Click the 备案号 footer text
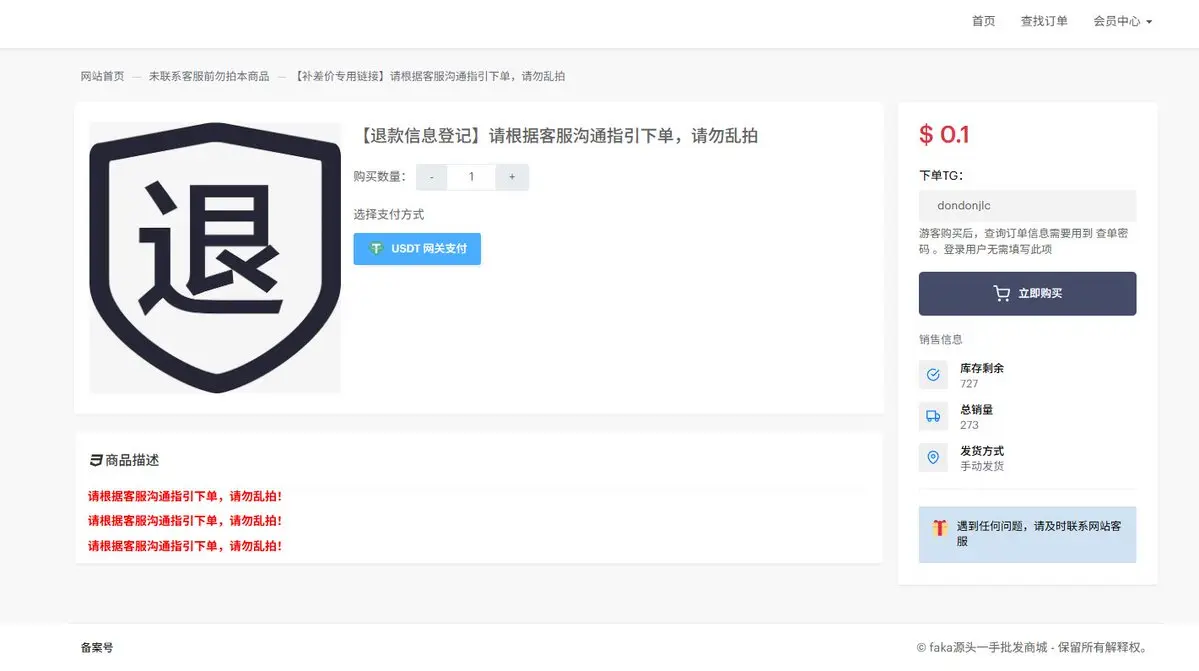The width and height of the screenshot is (1199, 671). 97,648
